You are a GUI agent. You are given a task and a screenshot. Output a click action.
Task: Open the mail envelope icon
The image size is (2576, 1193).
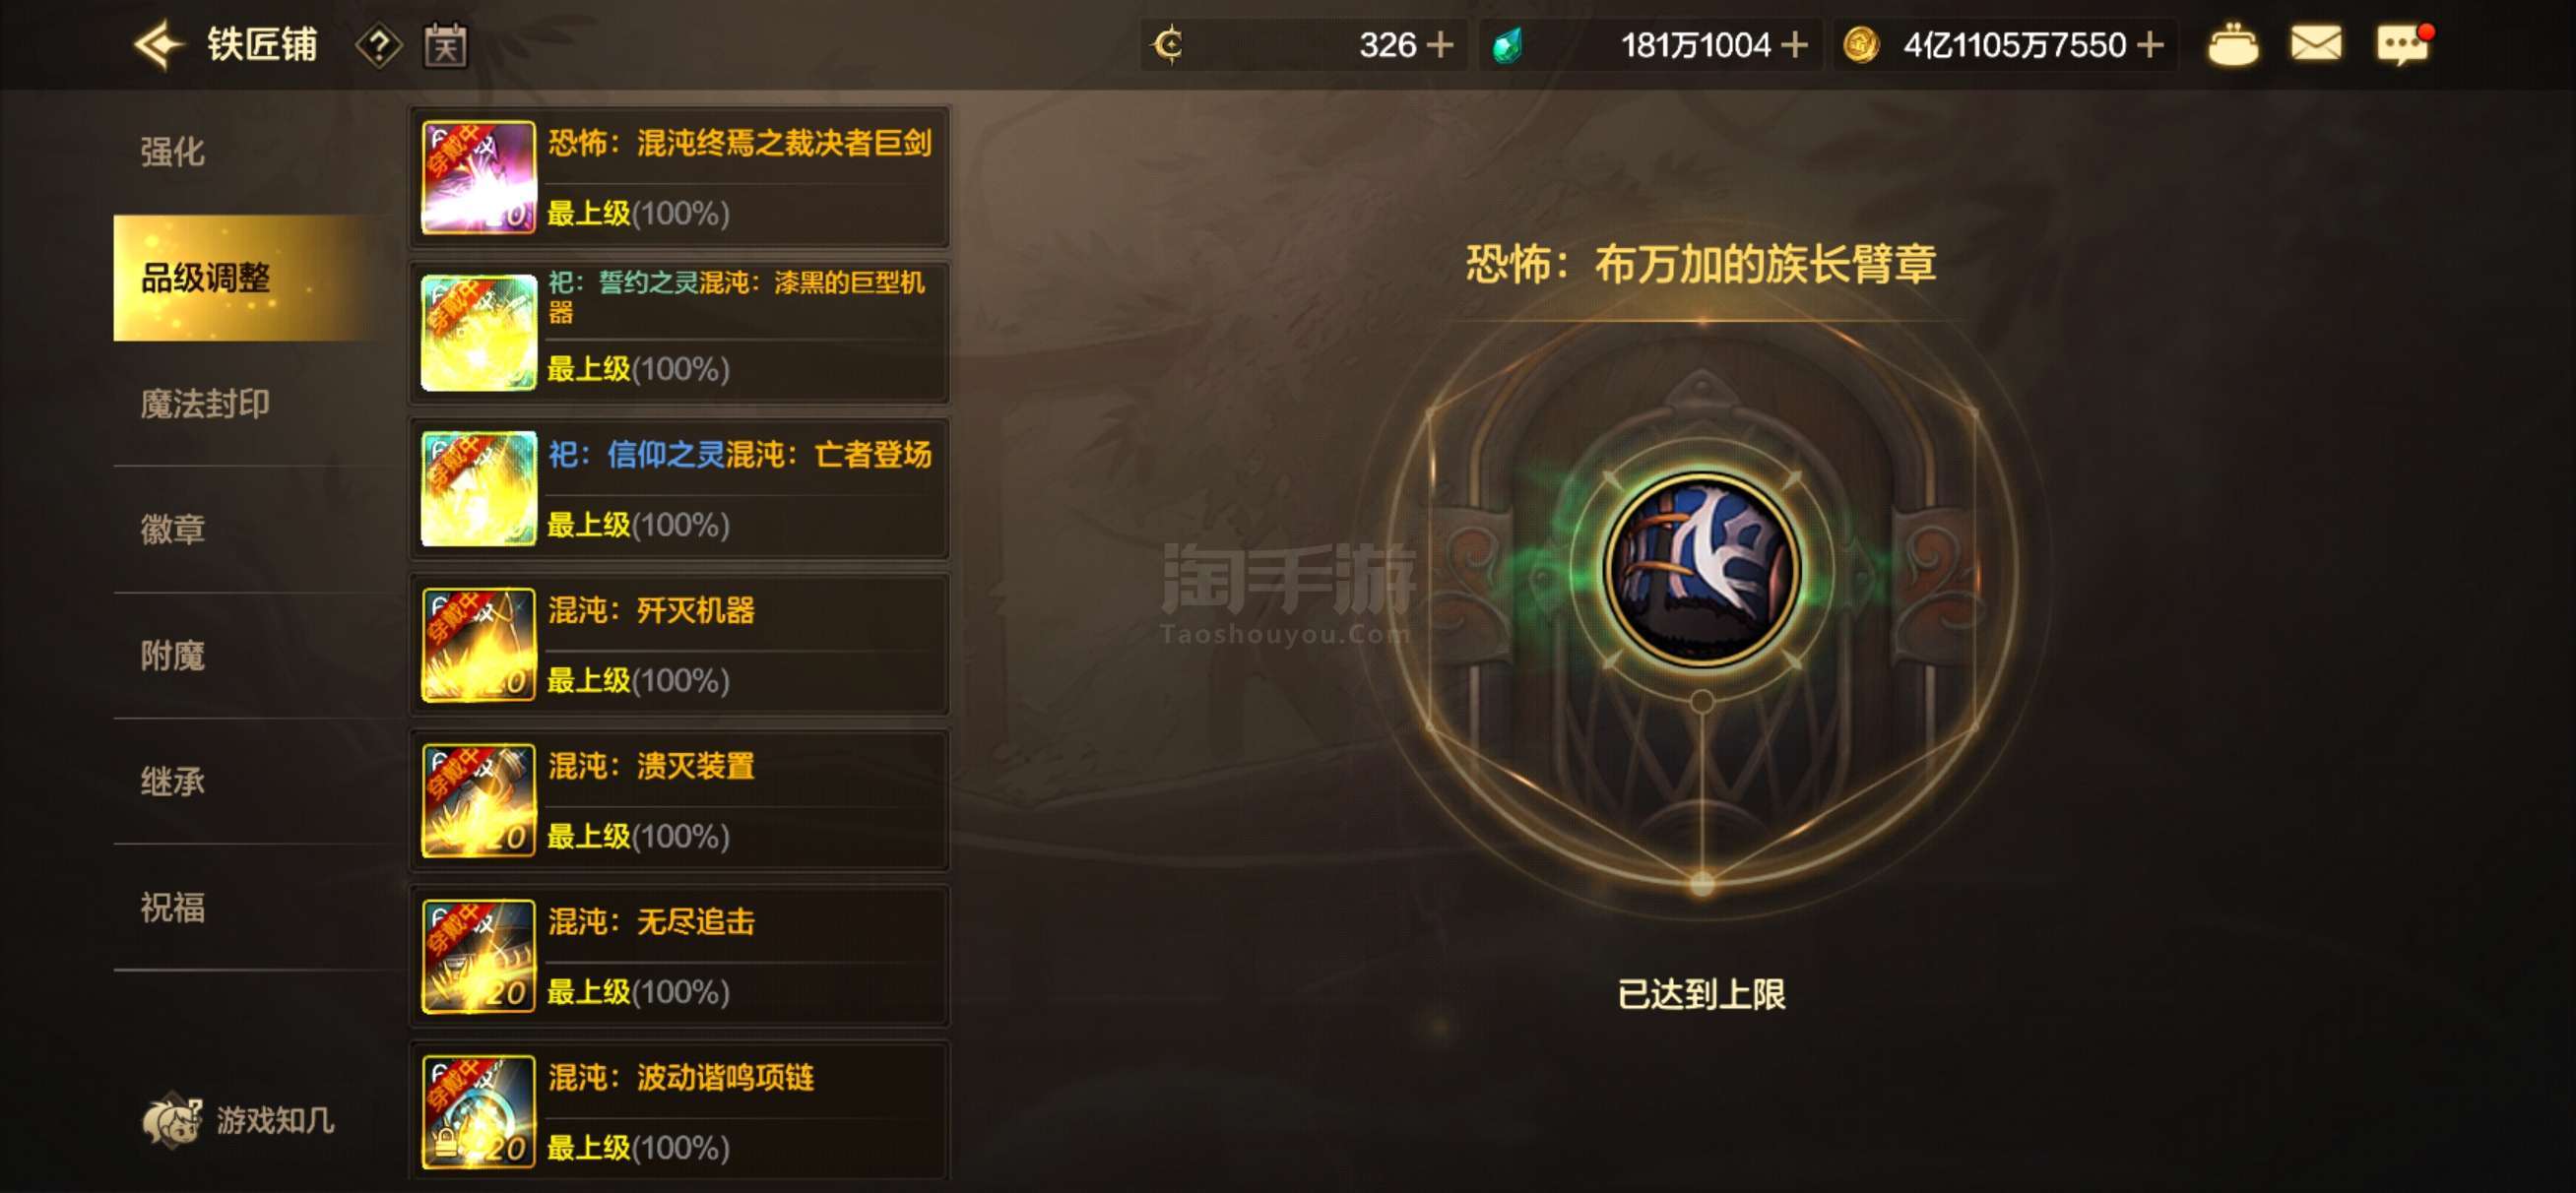pyautogui.click(x=2316, y=44)
